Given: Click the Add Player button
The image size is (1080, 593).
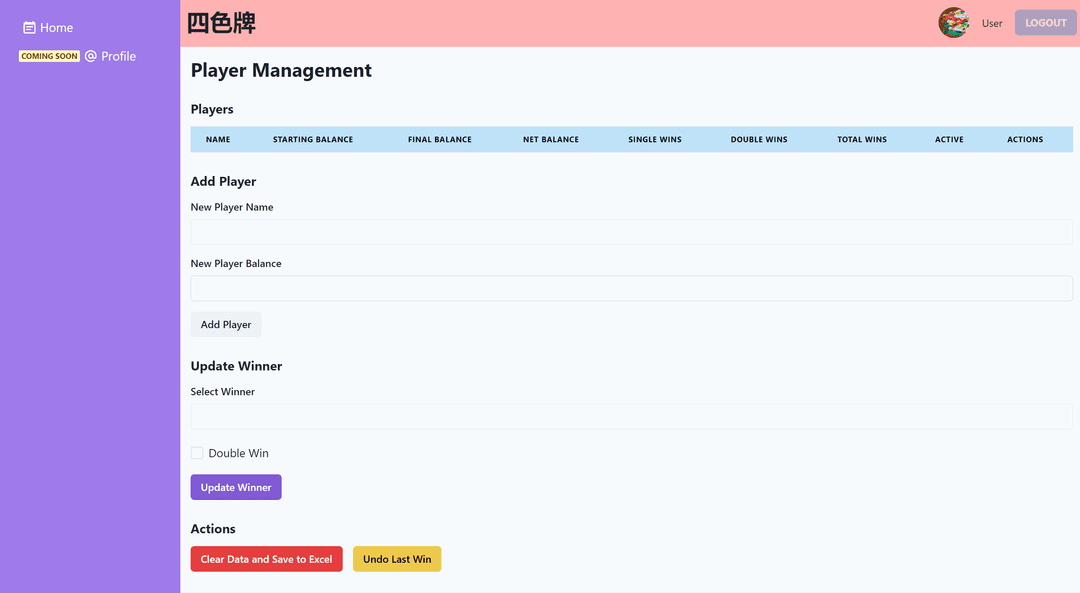Looking at the screenshot, I should pyautogui.click(x=226, y=324).
